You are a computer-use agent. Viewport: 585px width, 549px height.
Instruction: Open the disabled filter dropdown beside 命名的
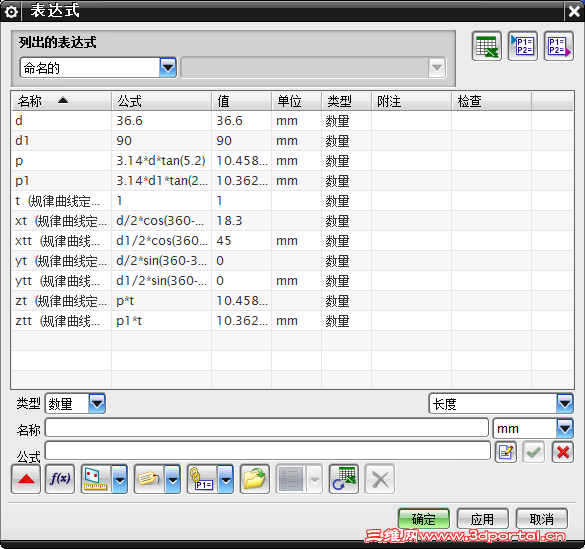coord(313,68)
